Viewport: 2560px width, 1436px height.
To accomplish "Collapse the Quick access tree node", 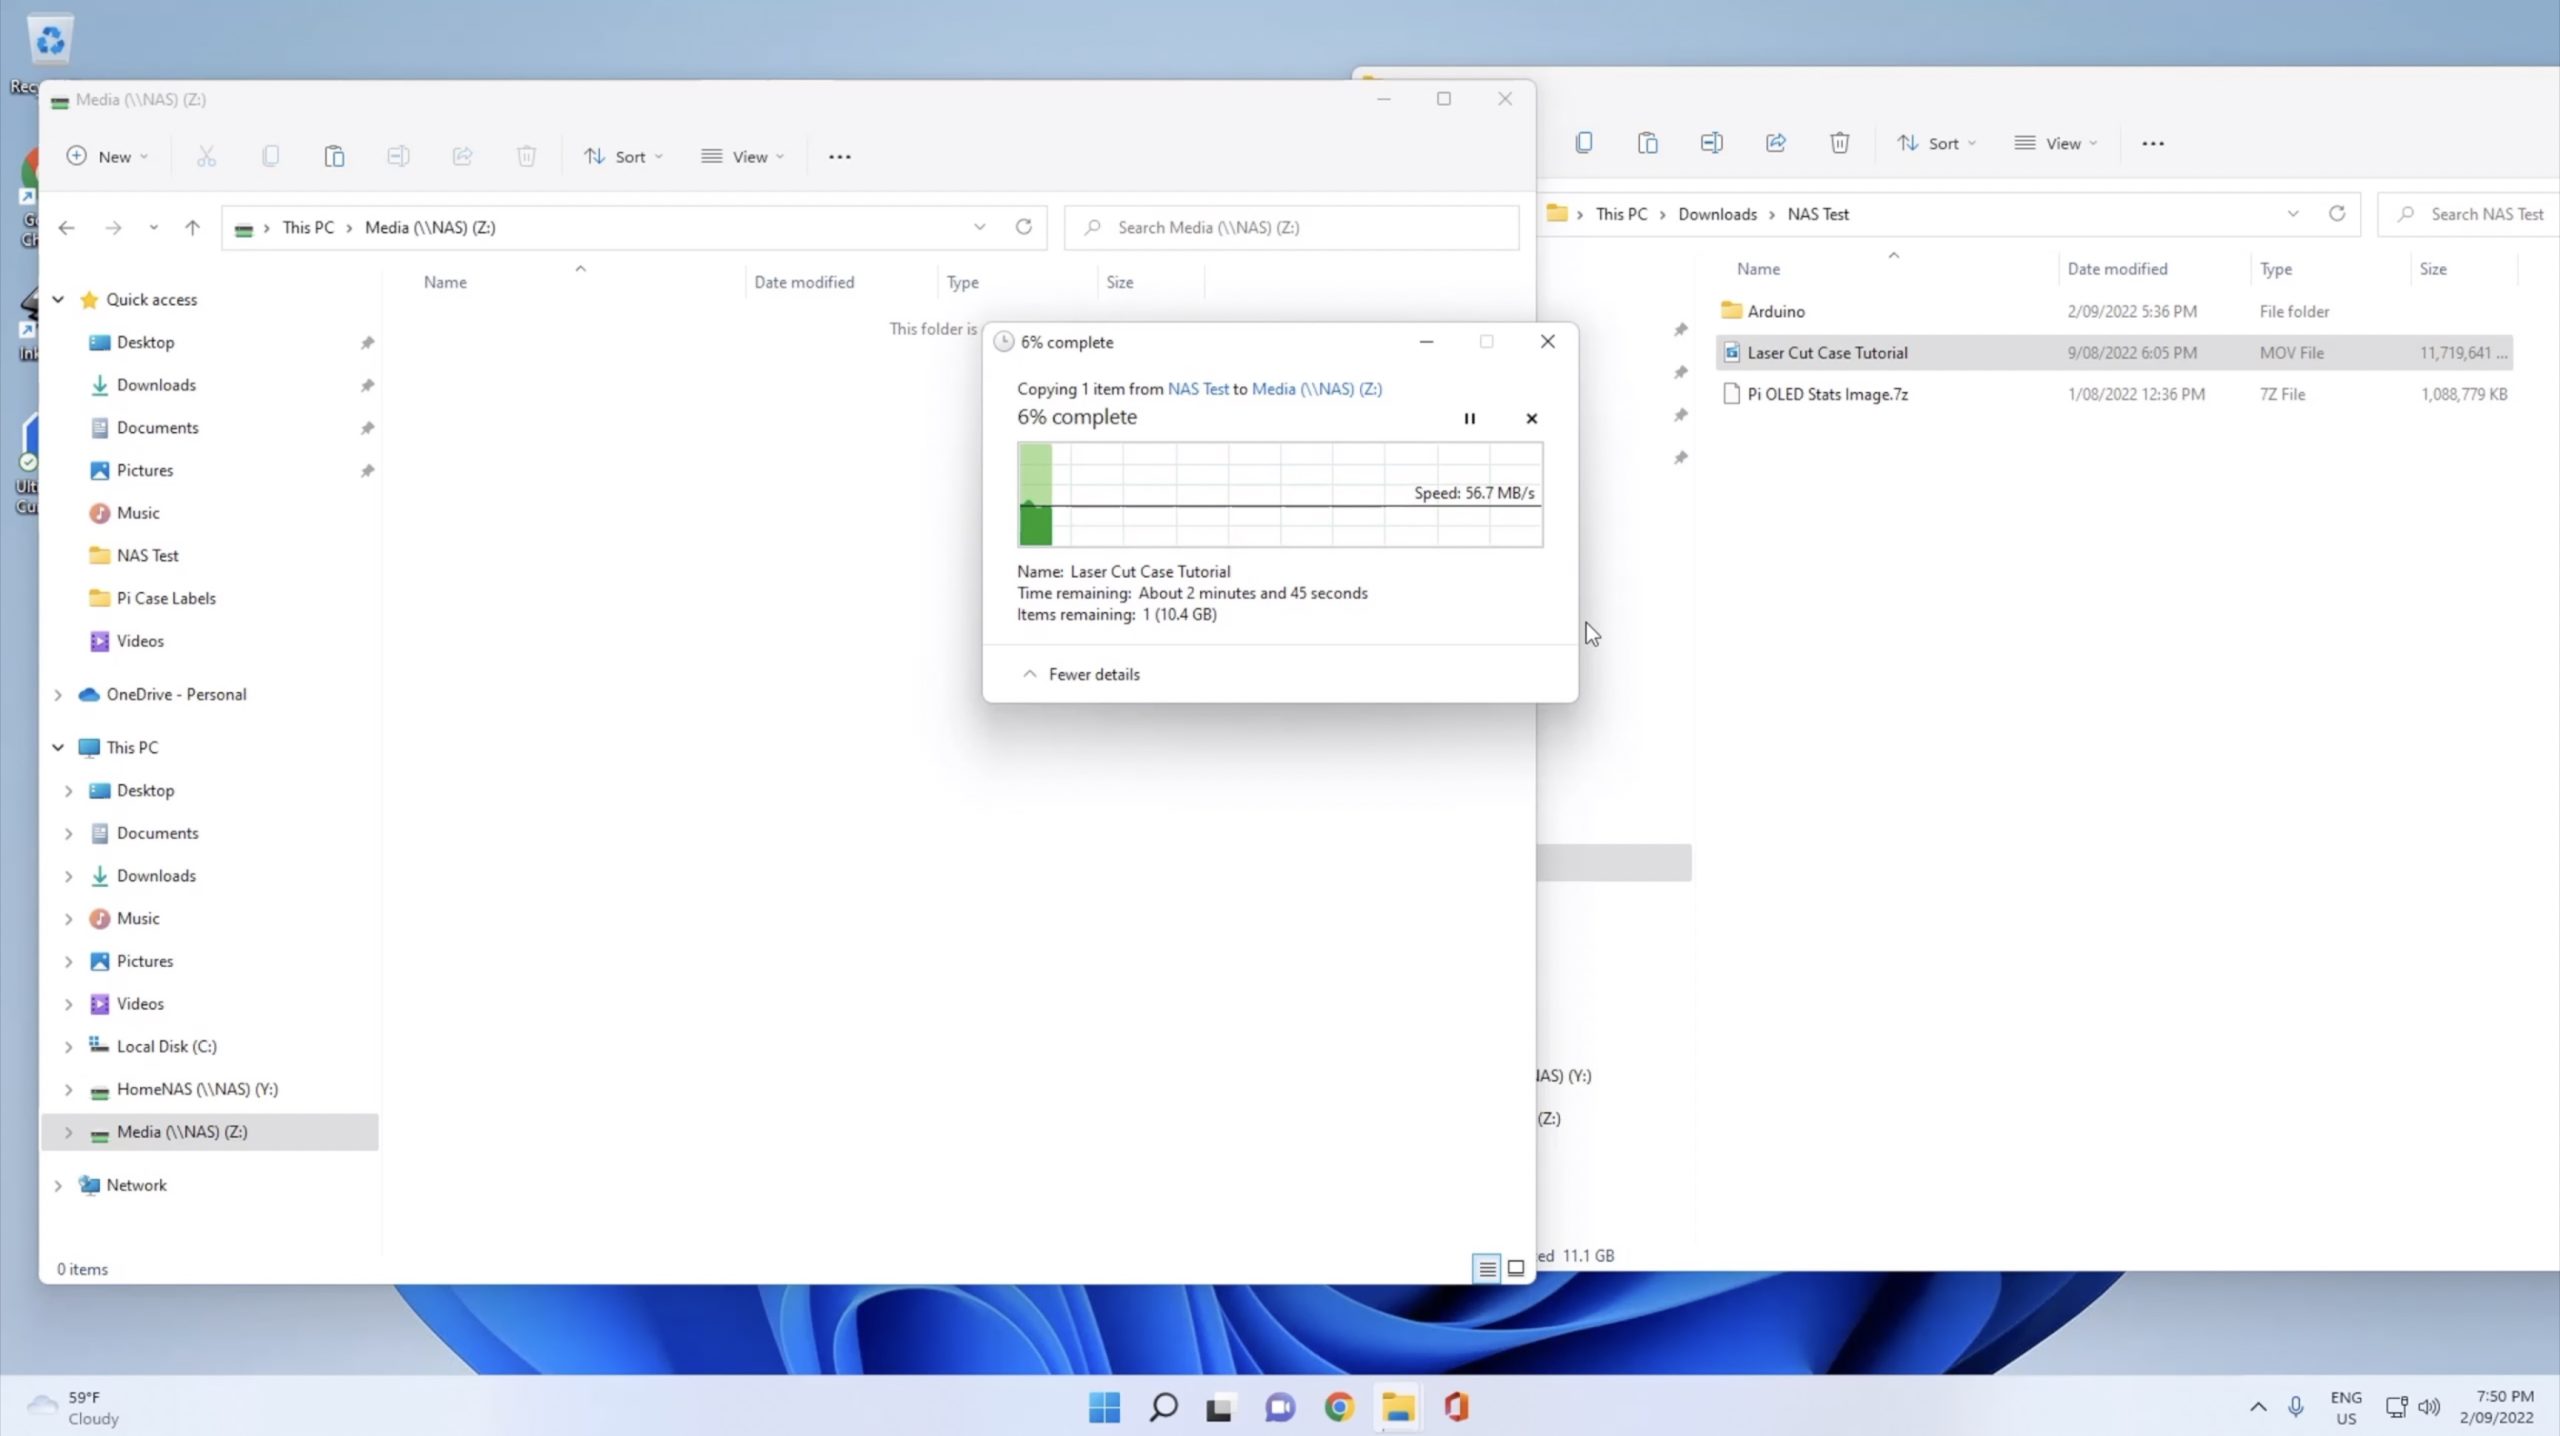I will [58, 299].
